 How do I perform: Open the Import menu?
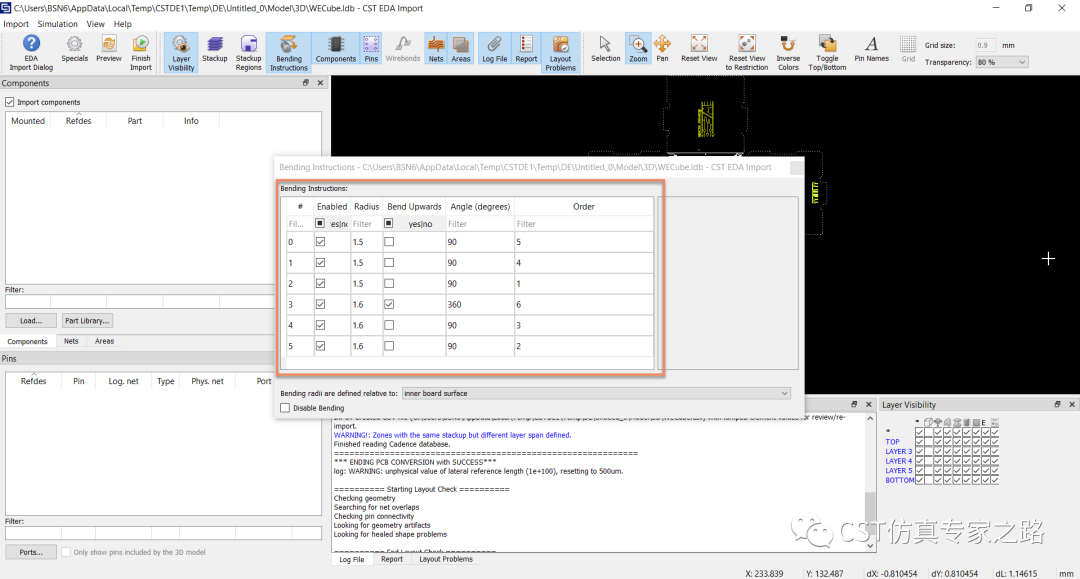(x=16, y=24)
